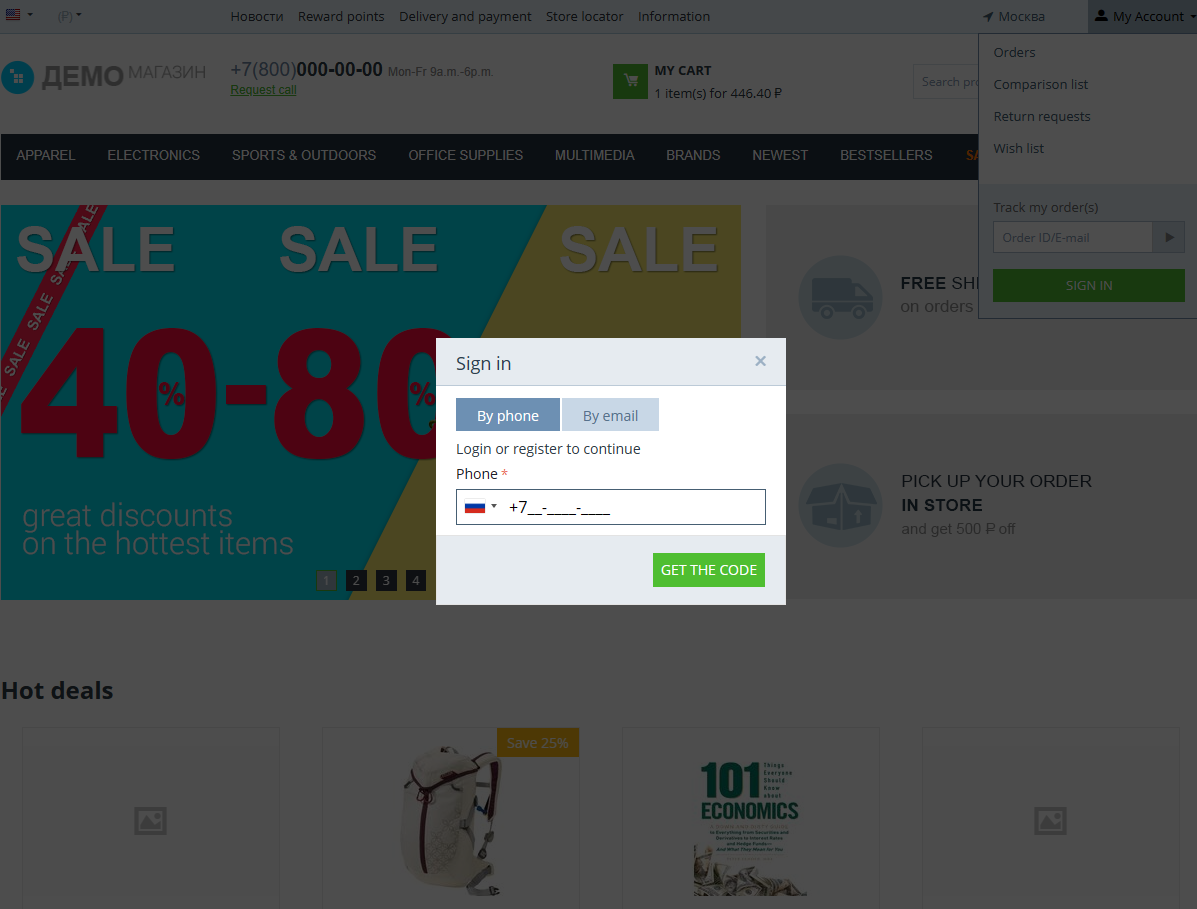Click the GET THE CODE button

coord(708,570)
